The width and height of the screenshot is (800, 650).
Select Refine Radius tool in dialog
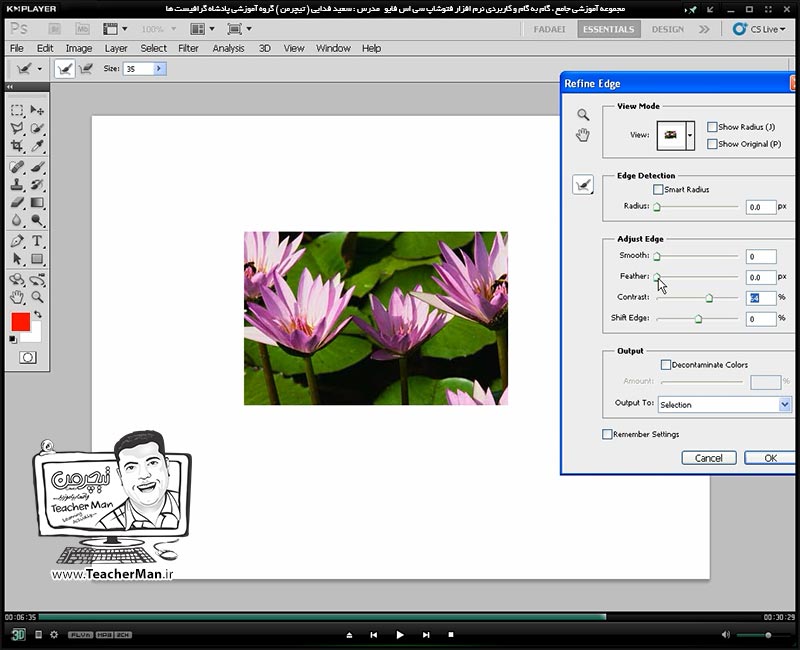pos(583,185)
